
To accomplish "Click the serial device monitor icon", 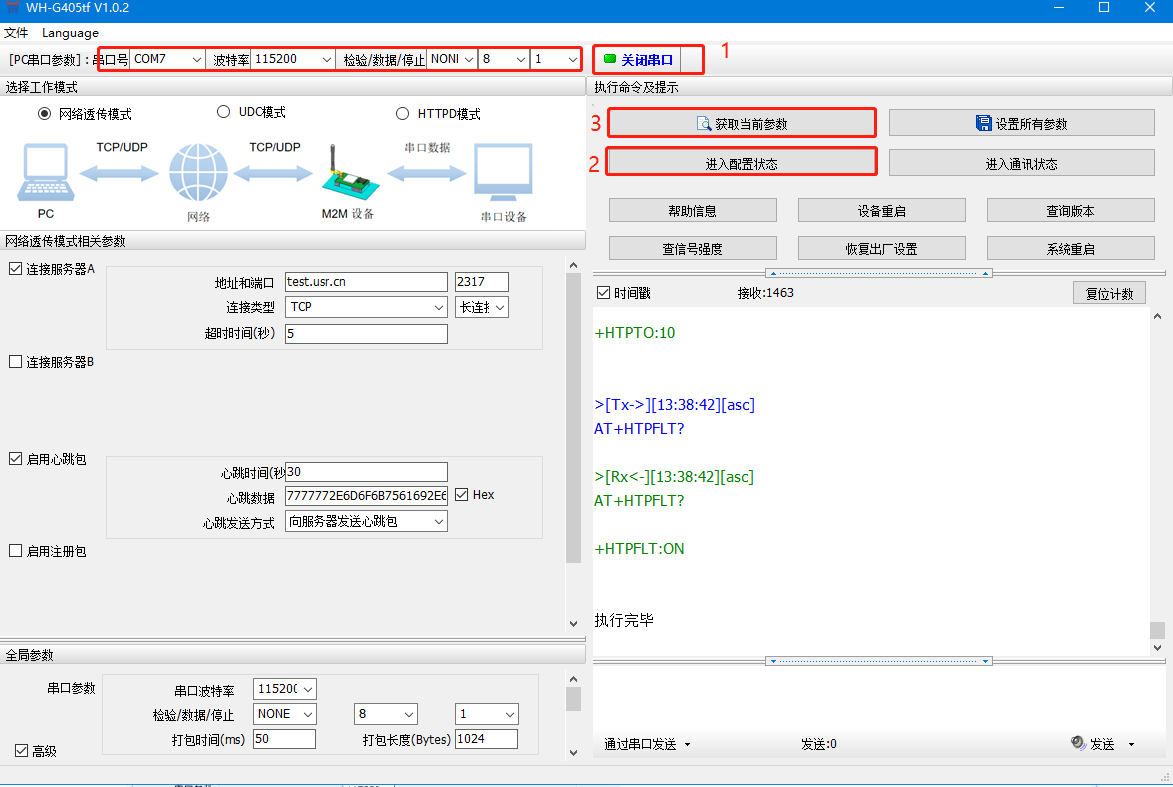I will [x=503, y=174].
